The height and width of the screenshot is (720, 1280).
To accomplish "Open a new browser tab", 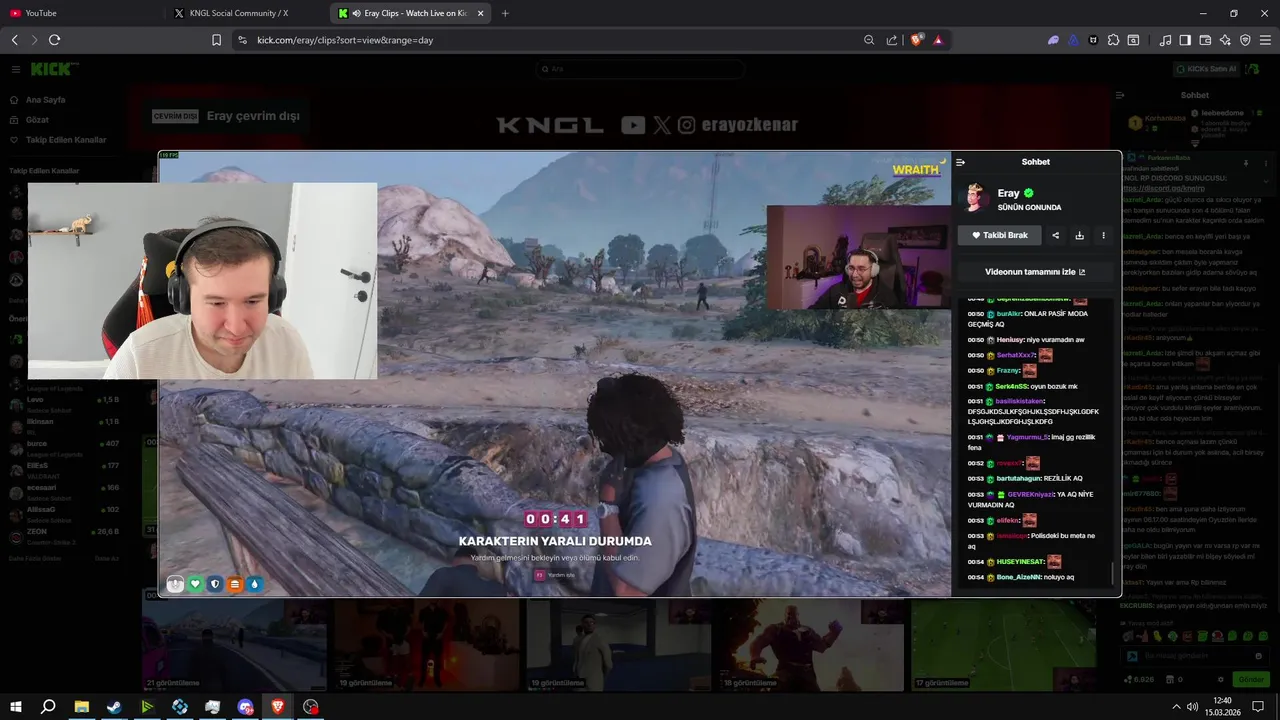I will point(505,13).
